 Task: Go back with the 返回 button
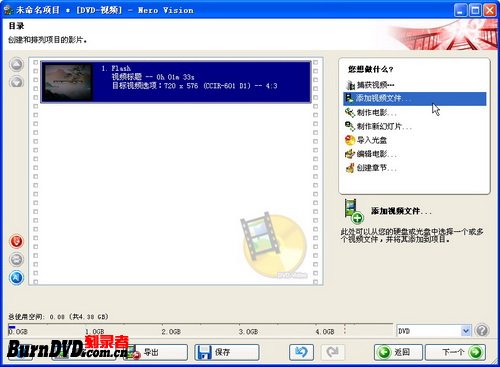coord(398,352)
